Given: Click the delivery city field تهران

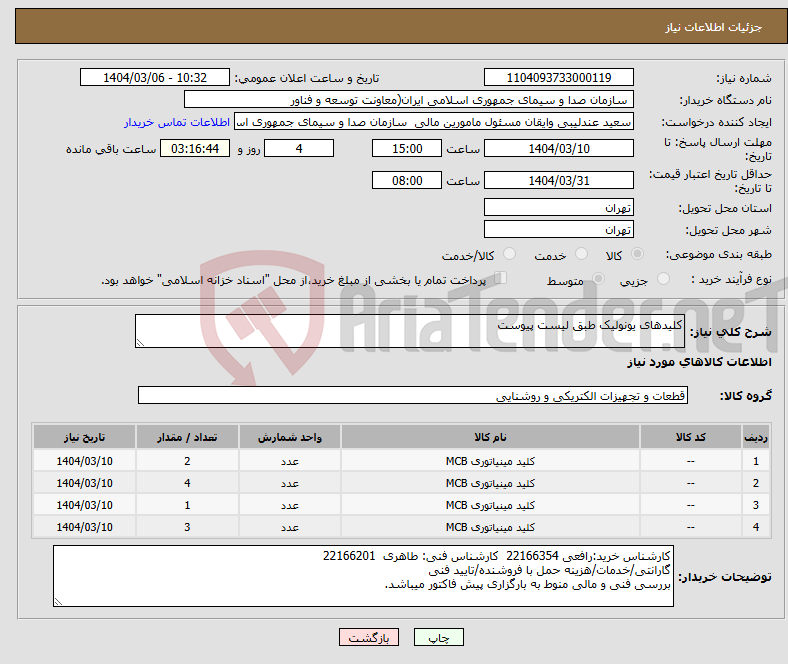Looking at the screenshot, I should 558,230.
